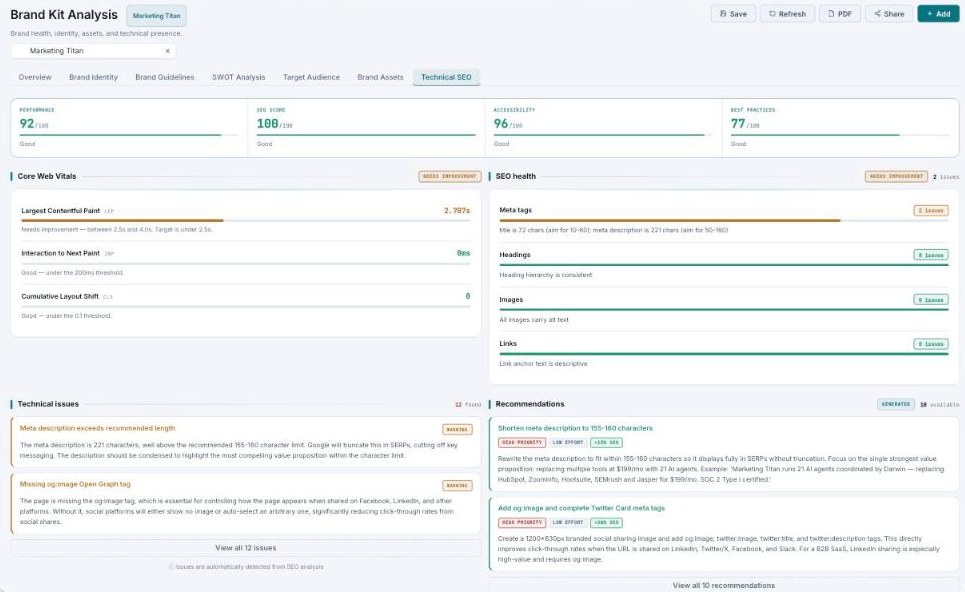Screen dimensions: 965x592
Task: Click the info icon beside the auto-detected issues note
Action: [x=171, y=567]
